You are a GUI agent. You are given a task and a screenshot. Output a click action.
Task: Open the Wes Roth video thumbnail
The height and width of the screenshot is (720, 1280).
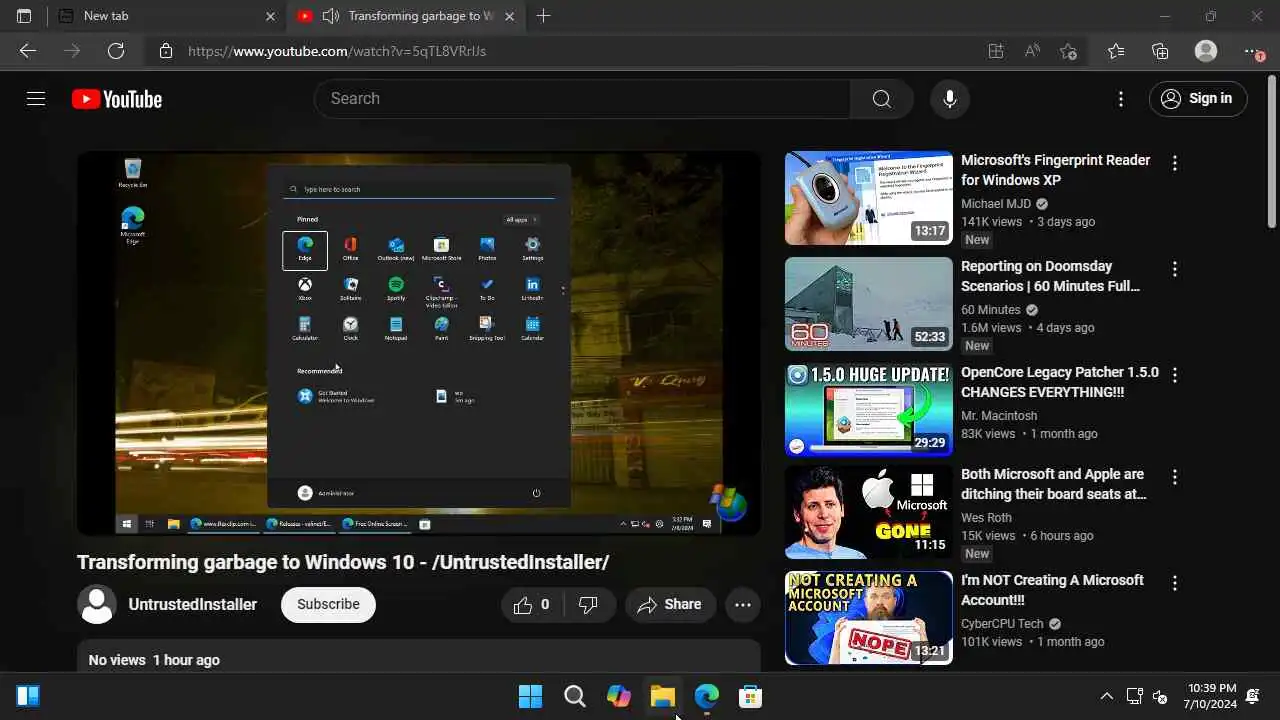[869, 512]
